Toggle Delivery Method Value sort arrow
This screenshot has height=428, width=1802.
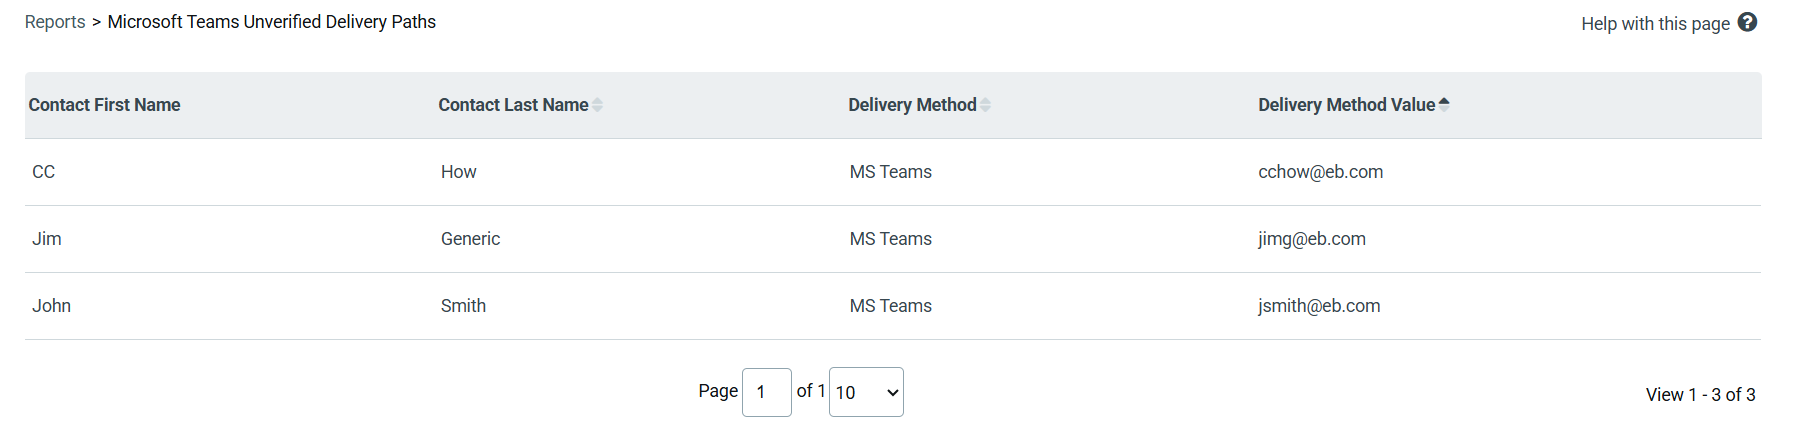coord(1444,103)
